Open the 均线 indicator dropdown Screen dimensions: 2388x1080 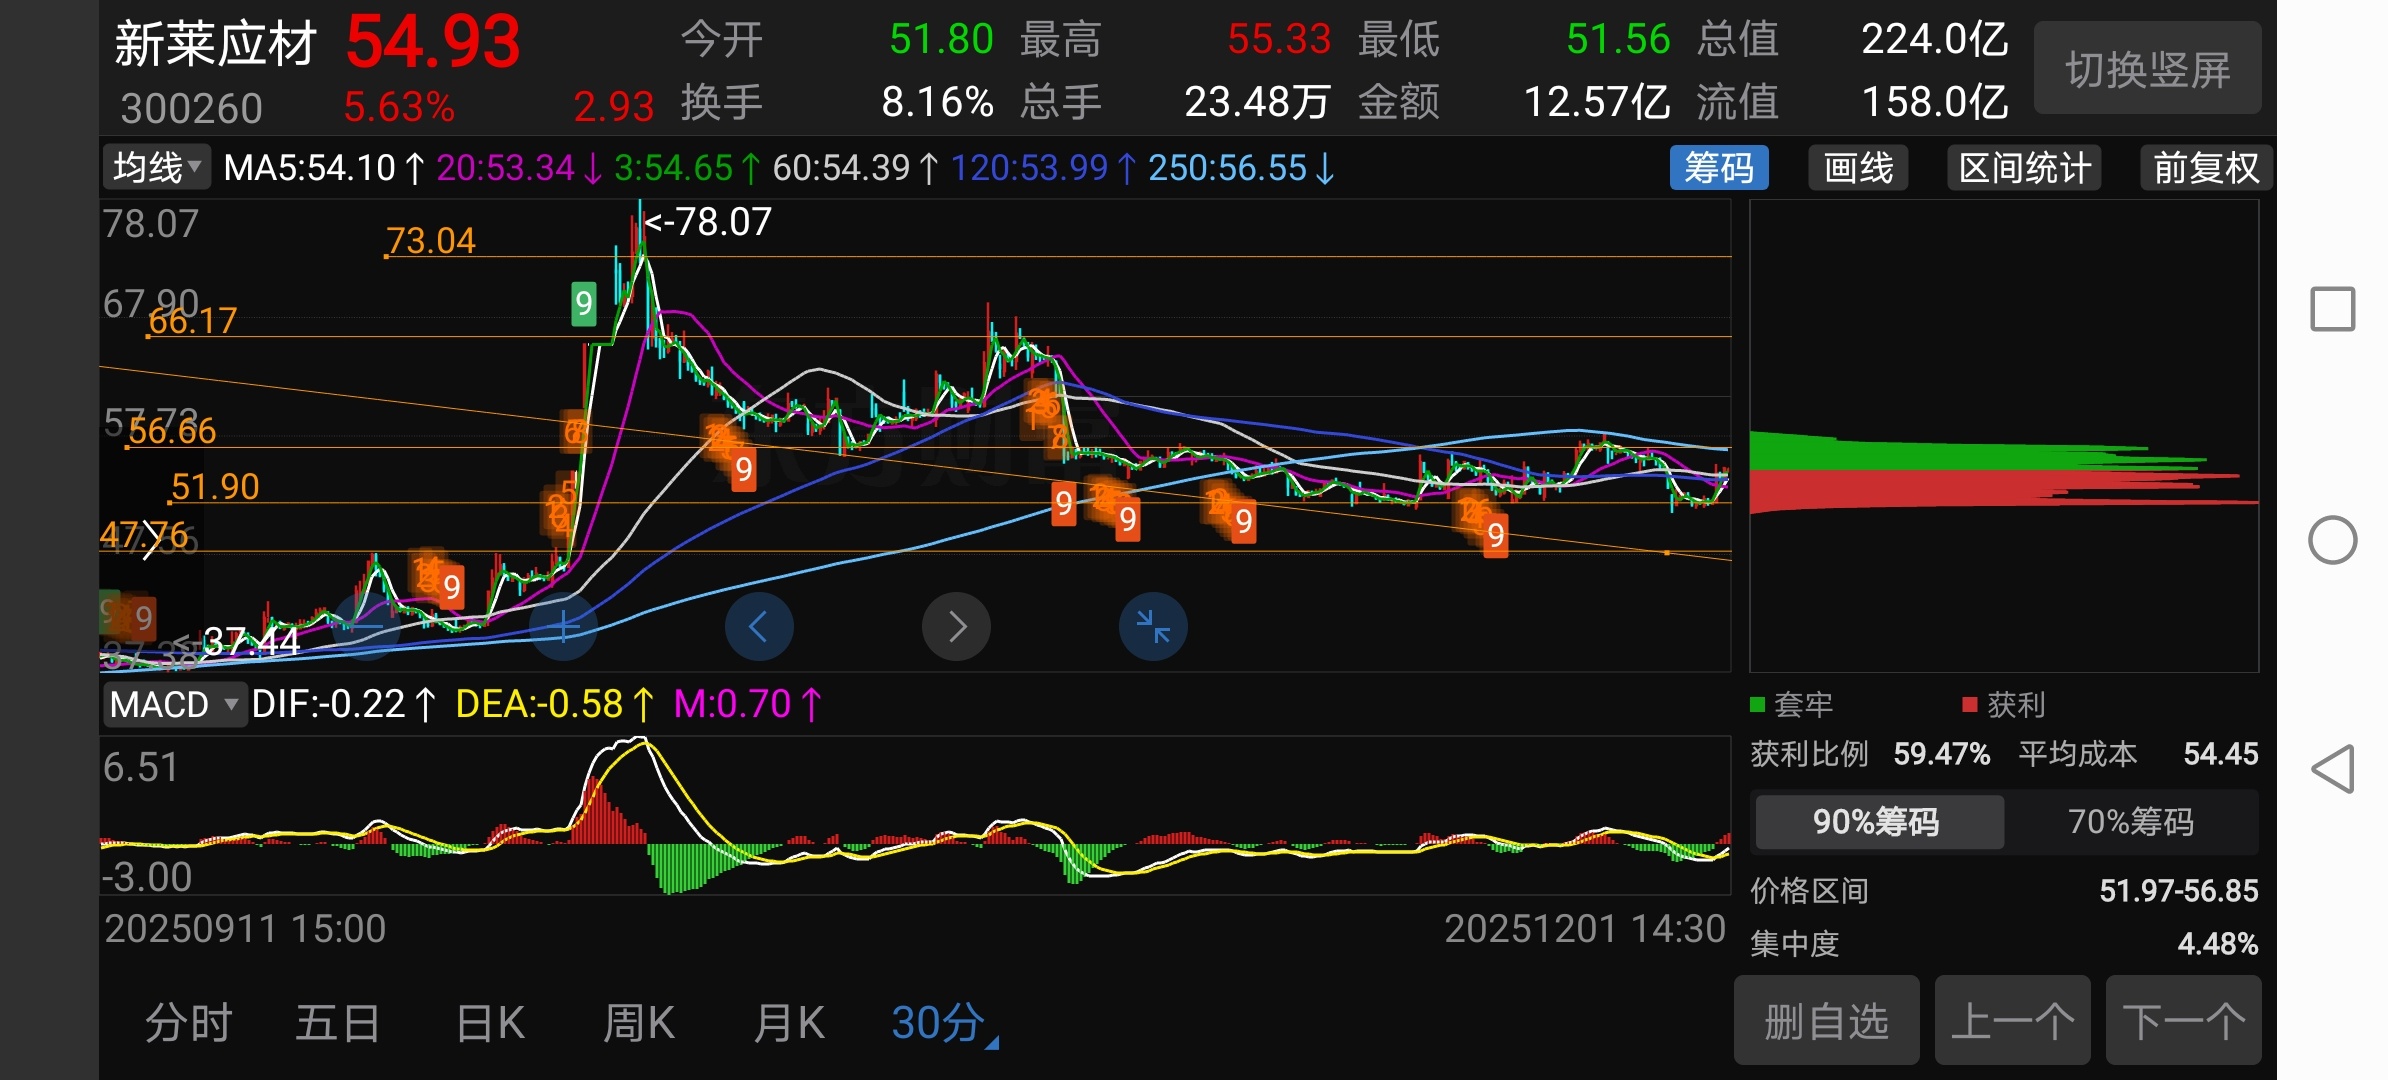pos(157,168)
